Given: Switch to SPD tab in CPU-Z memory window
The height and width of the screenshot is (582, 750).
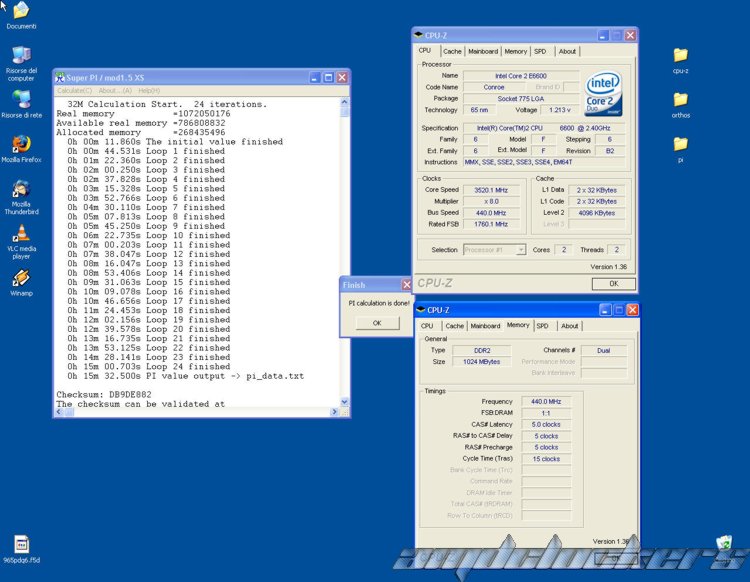Looking at the screenshot, I should 542,326.
